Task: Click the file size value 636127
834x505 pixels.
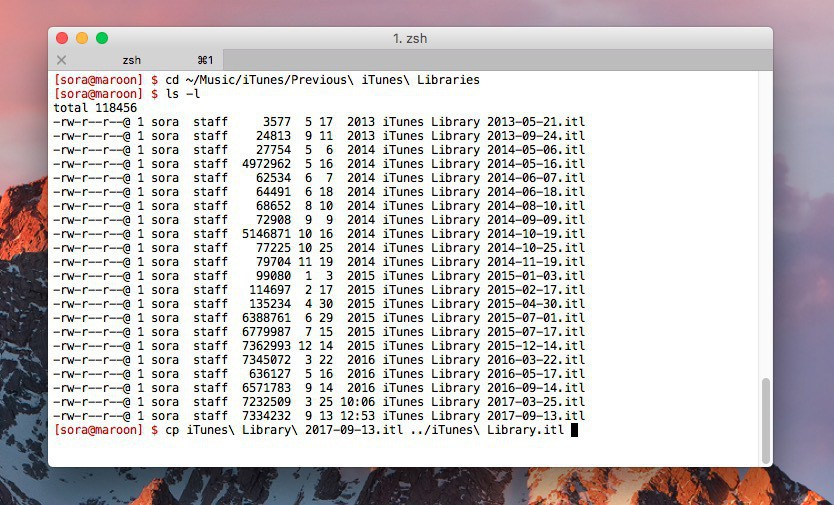Action: point(270,374)
